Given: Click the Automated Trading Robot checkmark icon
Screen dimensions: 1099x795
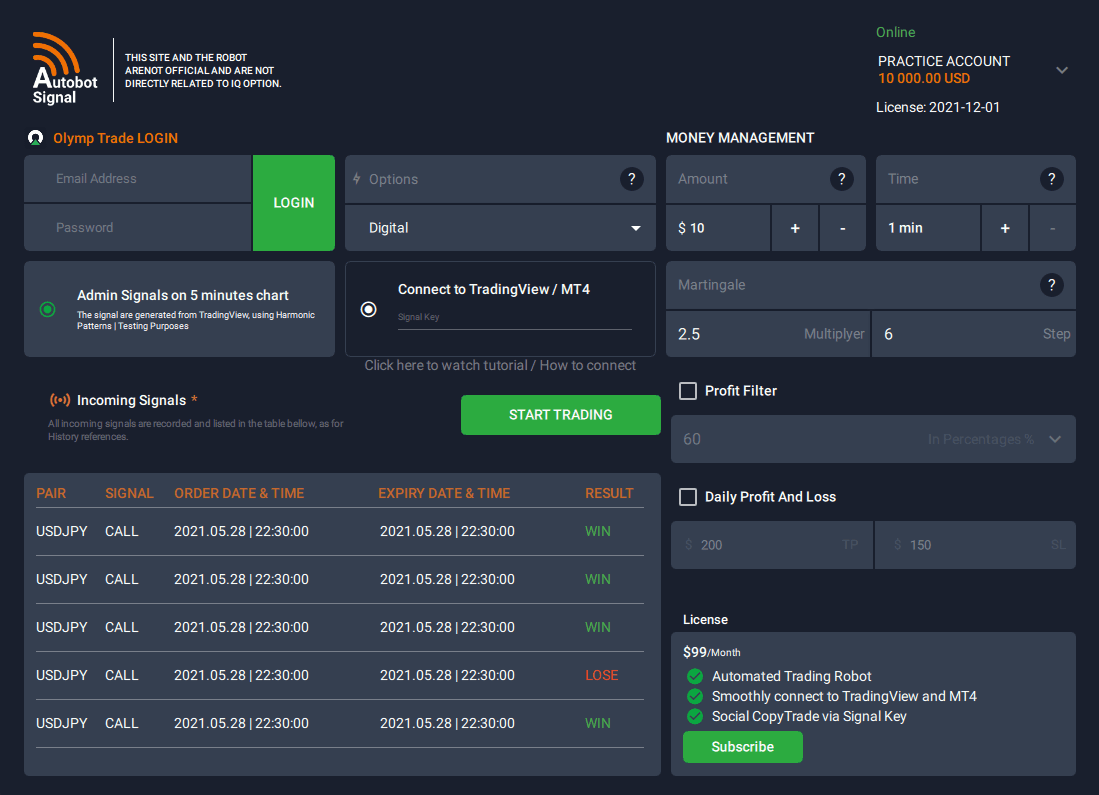Looking at the screenshot, I should point(695,677).
